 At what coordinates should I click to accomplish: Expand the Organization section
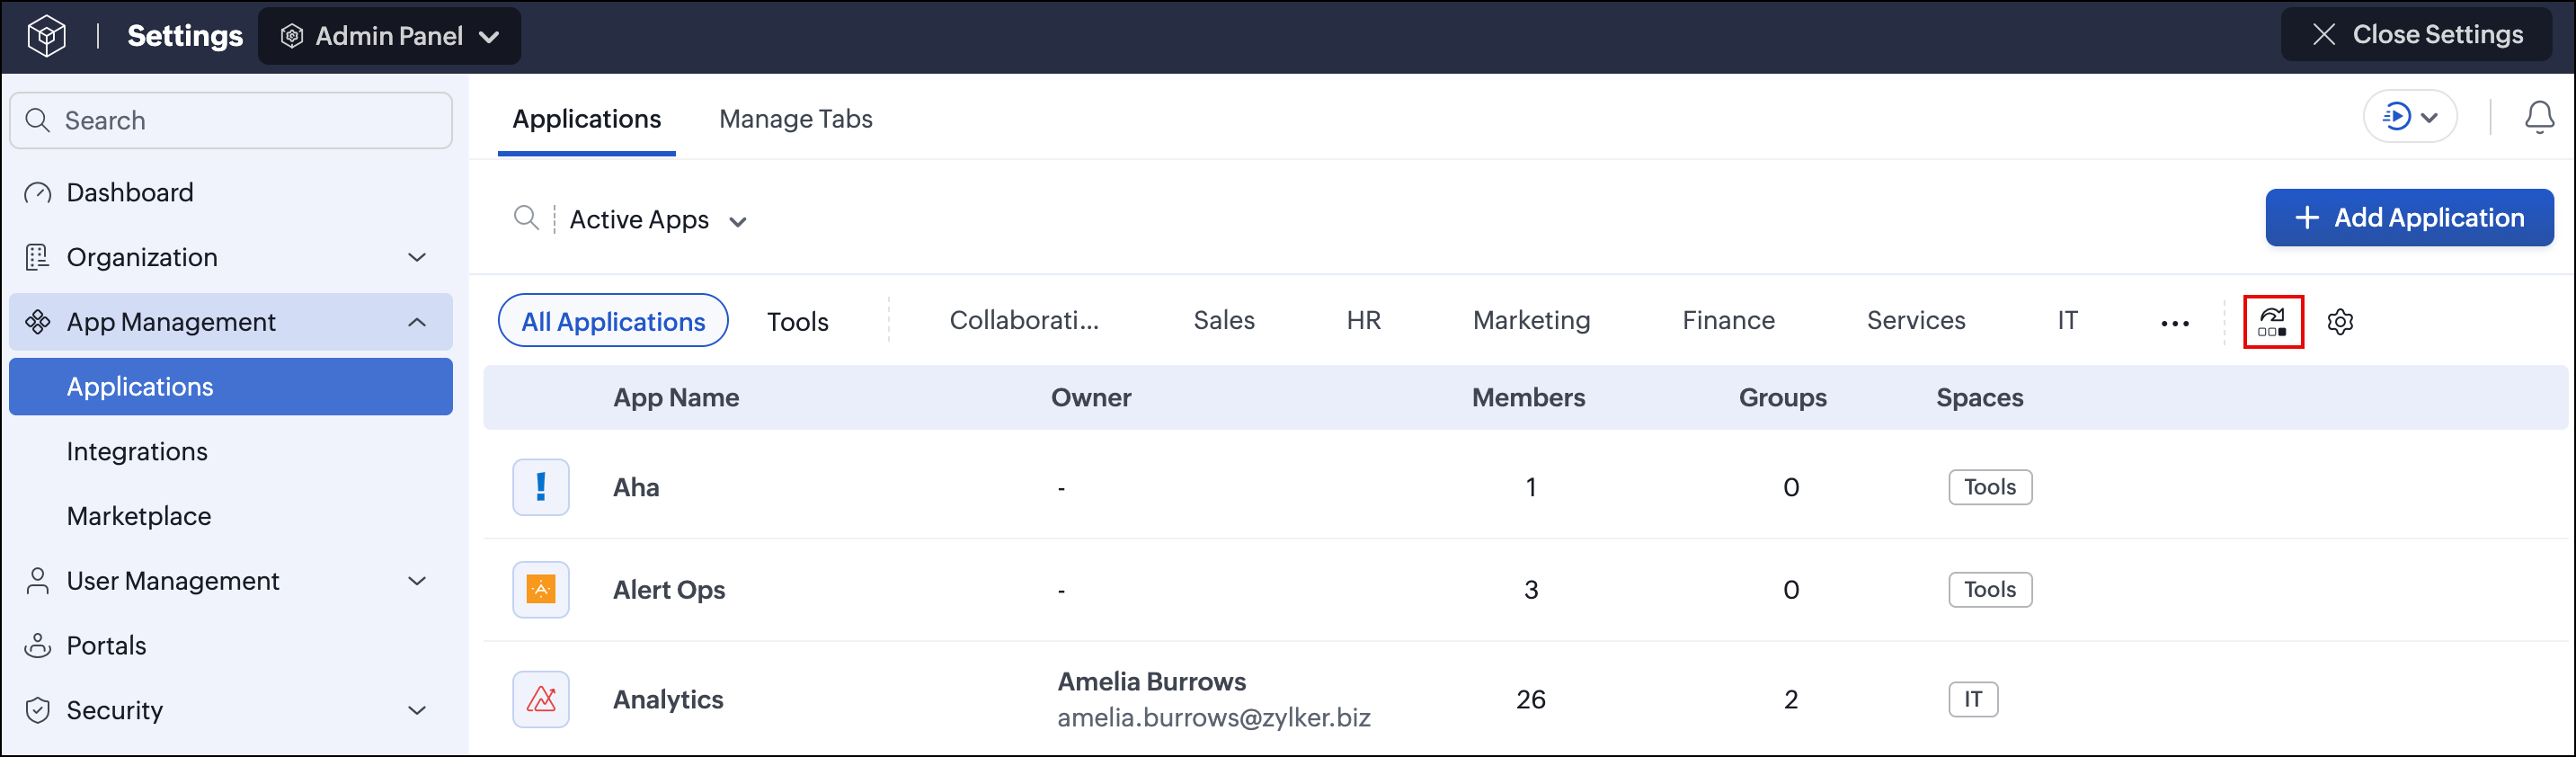click(231, 257)
